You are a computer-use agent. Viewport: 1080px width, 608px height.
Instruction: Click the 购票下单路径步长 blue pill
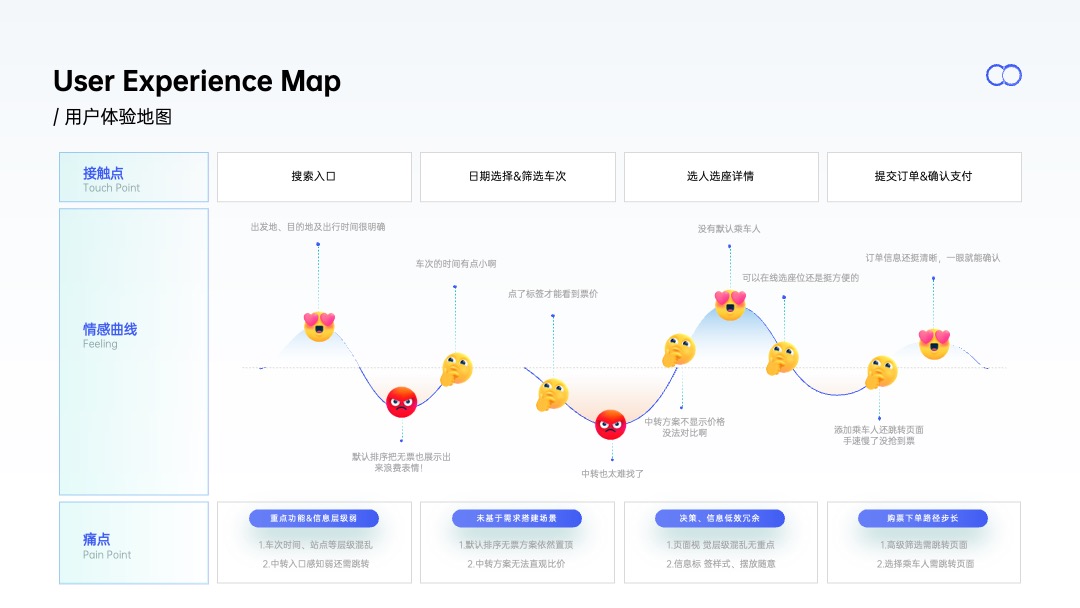pos(923,518)
